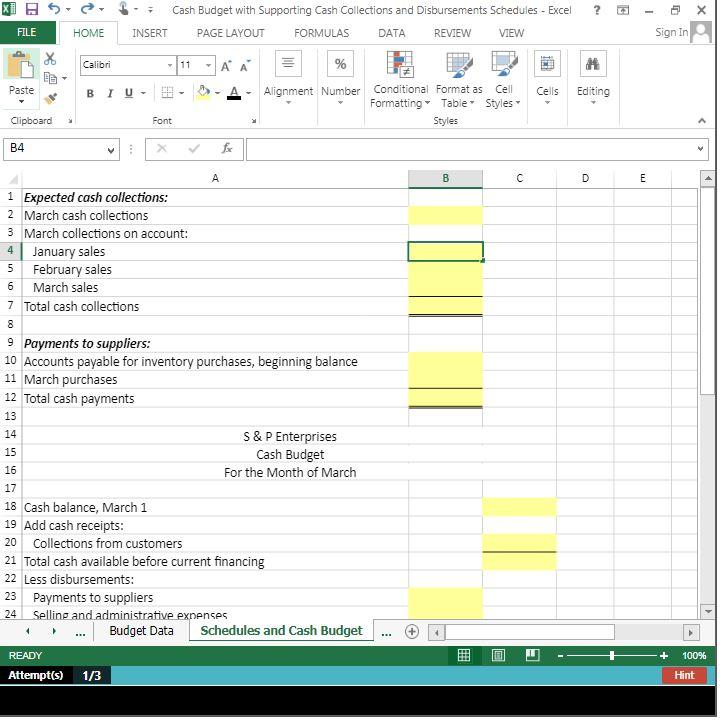720x721 pixels.
Task: Click the Format Painter brush icon
Action: coord(50,98)
